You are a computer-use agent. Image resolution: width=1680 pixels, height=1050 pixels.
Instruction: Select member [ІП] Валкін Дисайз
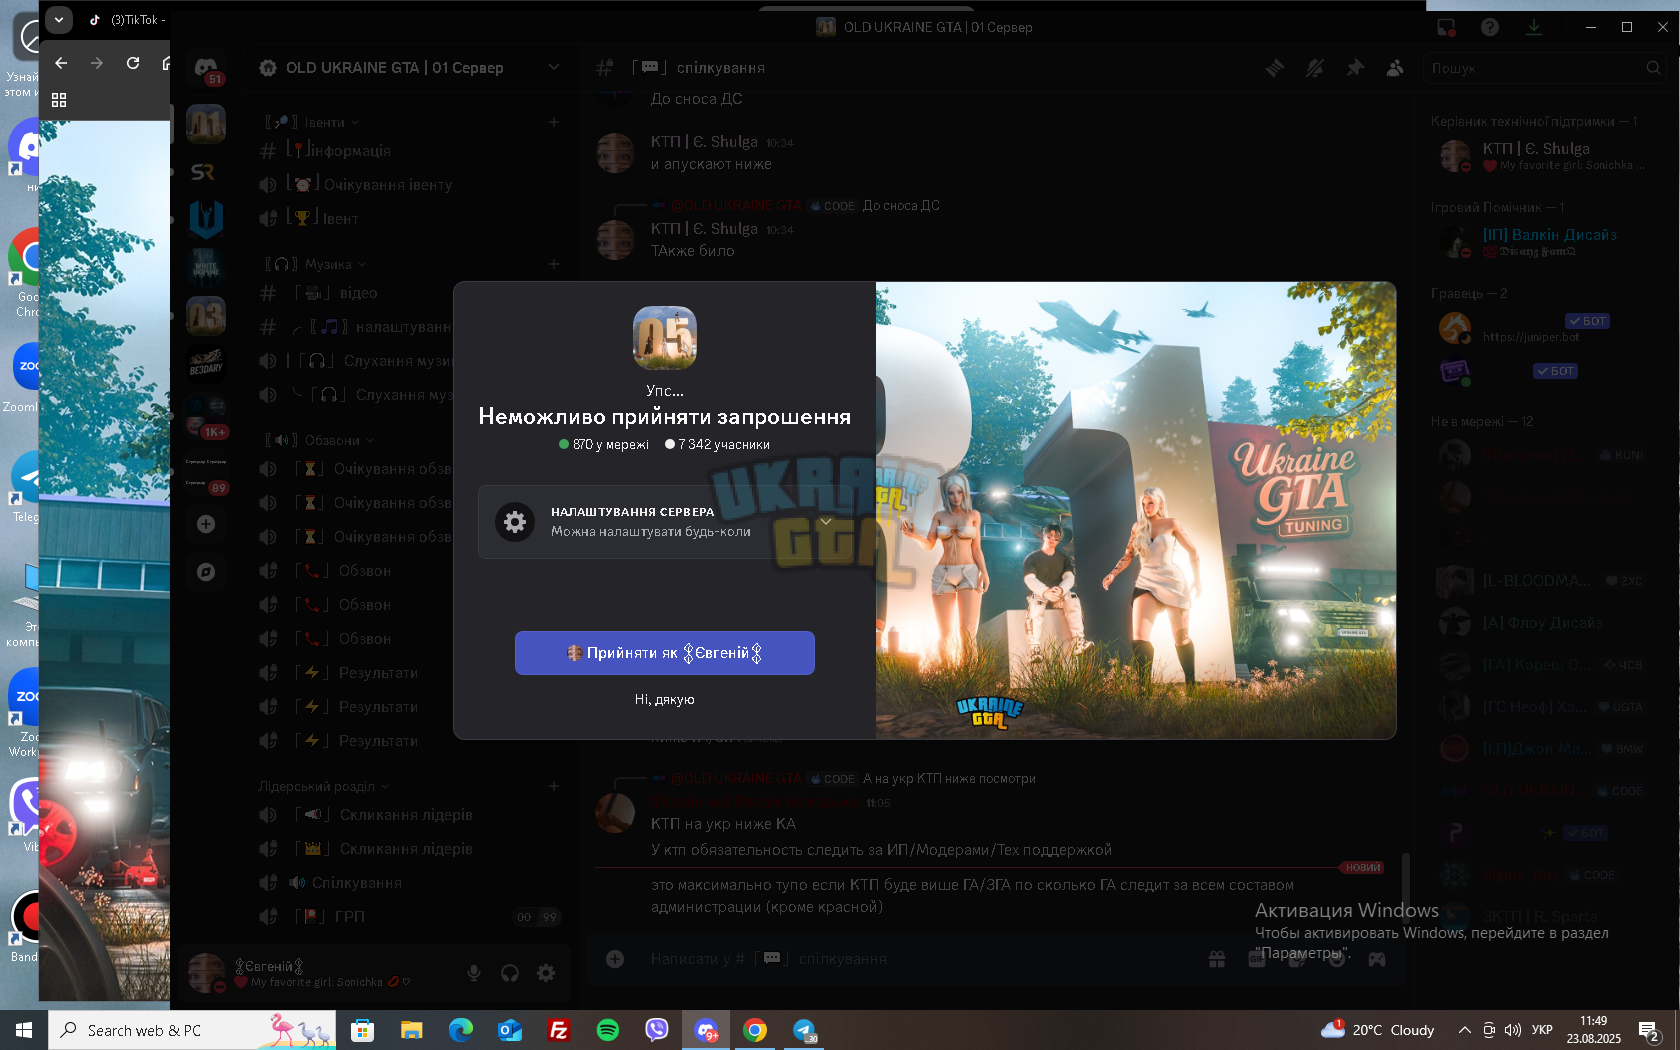1544,242
